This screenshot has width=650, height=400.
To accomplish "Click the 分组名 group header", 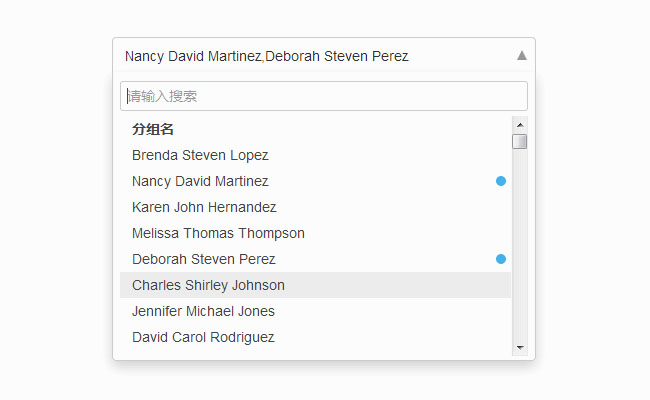I will tap(153, 129).
